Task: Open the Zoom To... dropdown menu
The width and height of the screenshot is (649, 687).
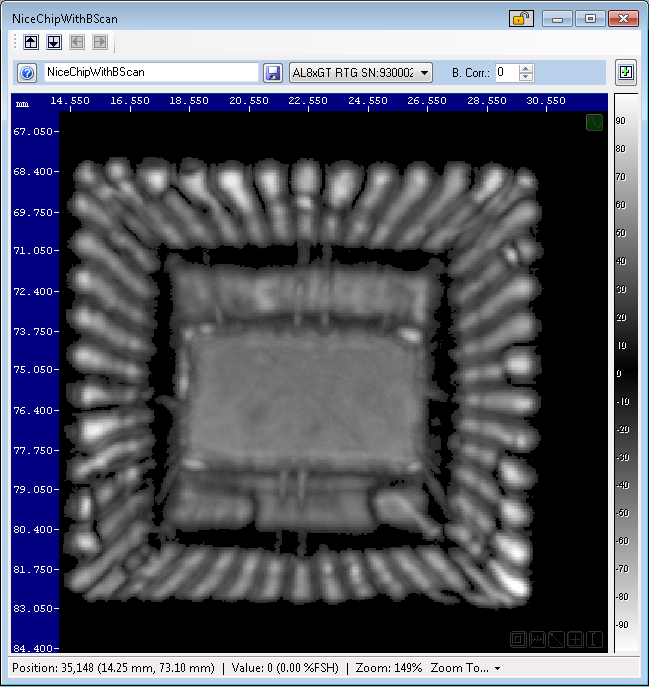Action: pyautogui.click(x=466, y=668)
